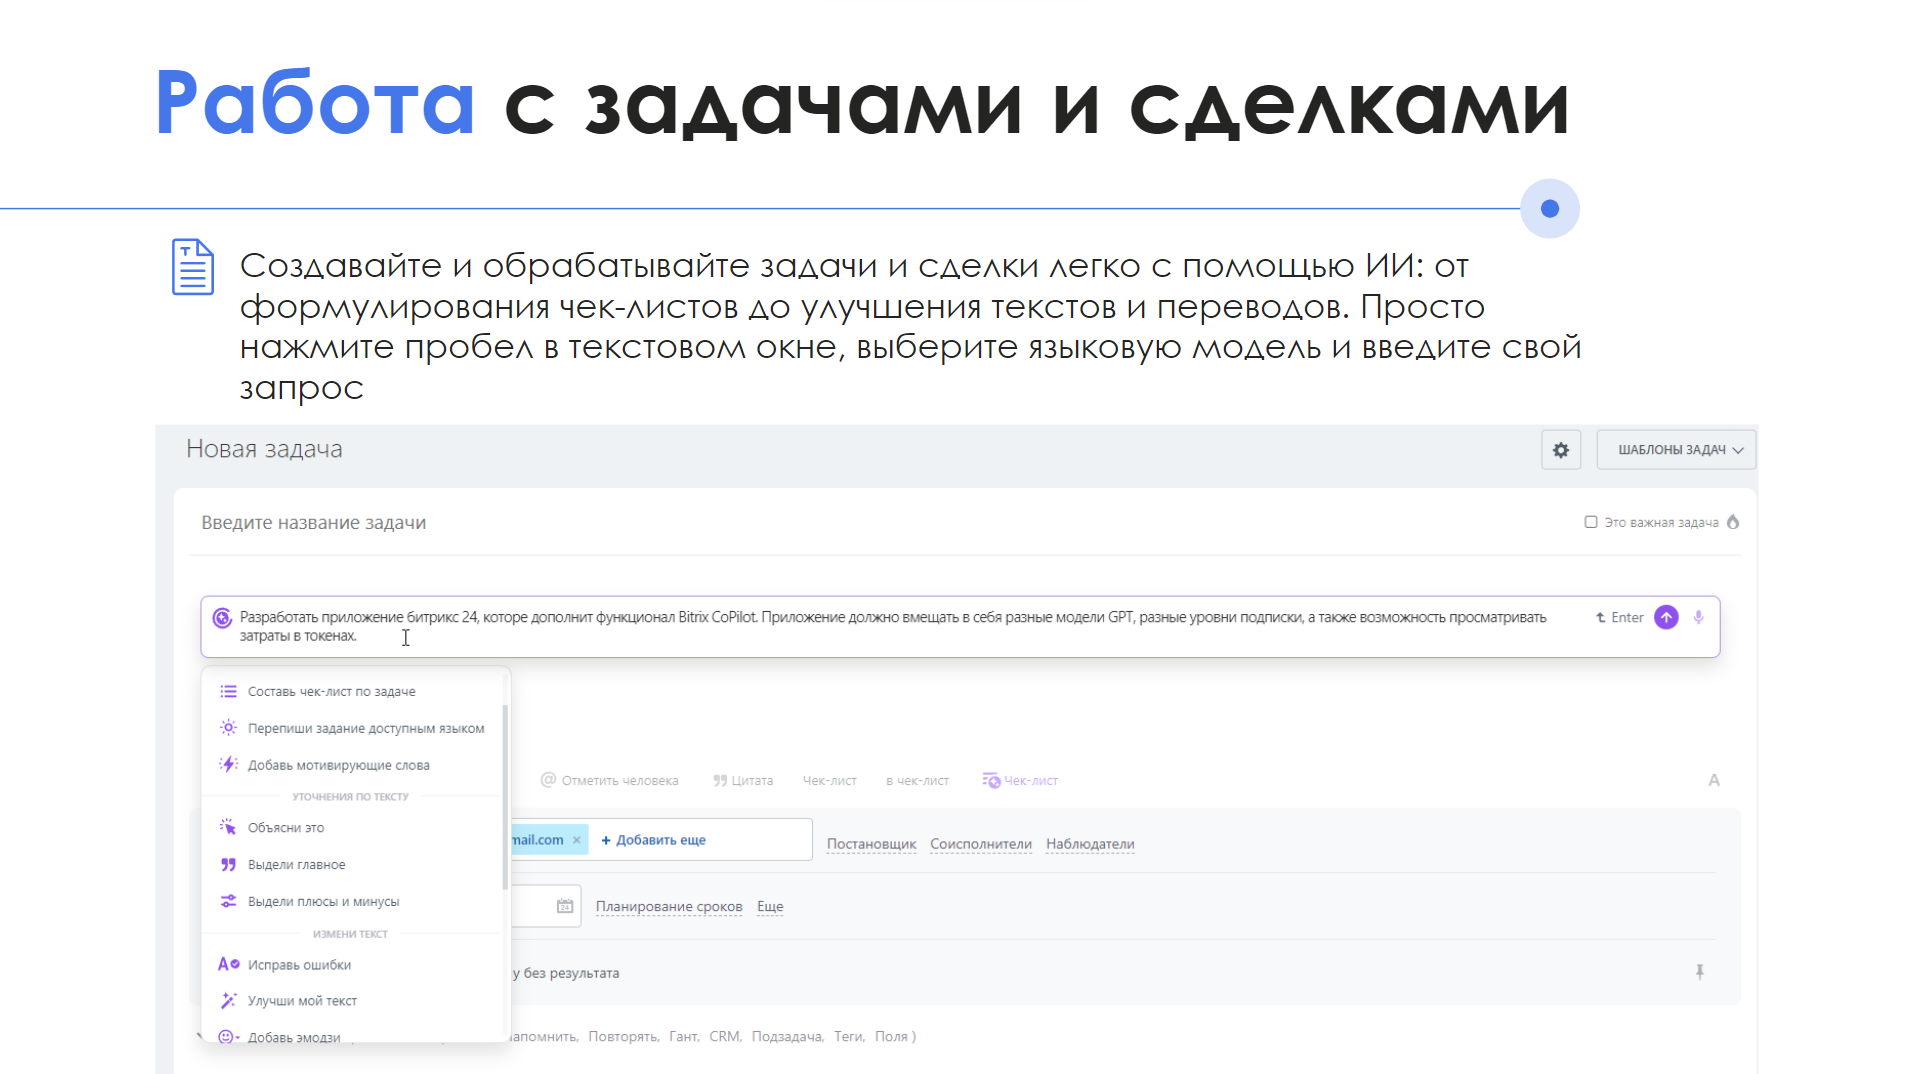Select 'Составь чек-лист по задаче' menu item
The width and height of the screenshot is (1917, 1074).
click(x=331, y=691)
